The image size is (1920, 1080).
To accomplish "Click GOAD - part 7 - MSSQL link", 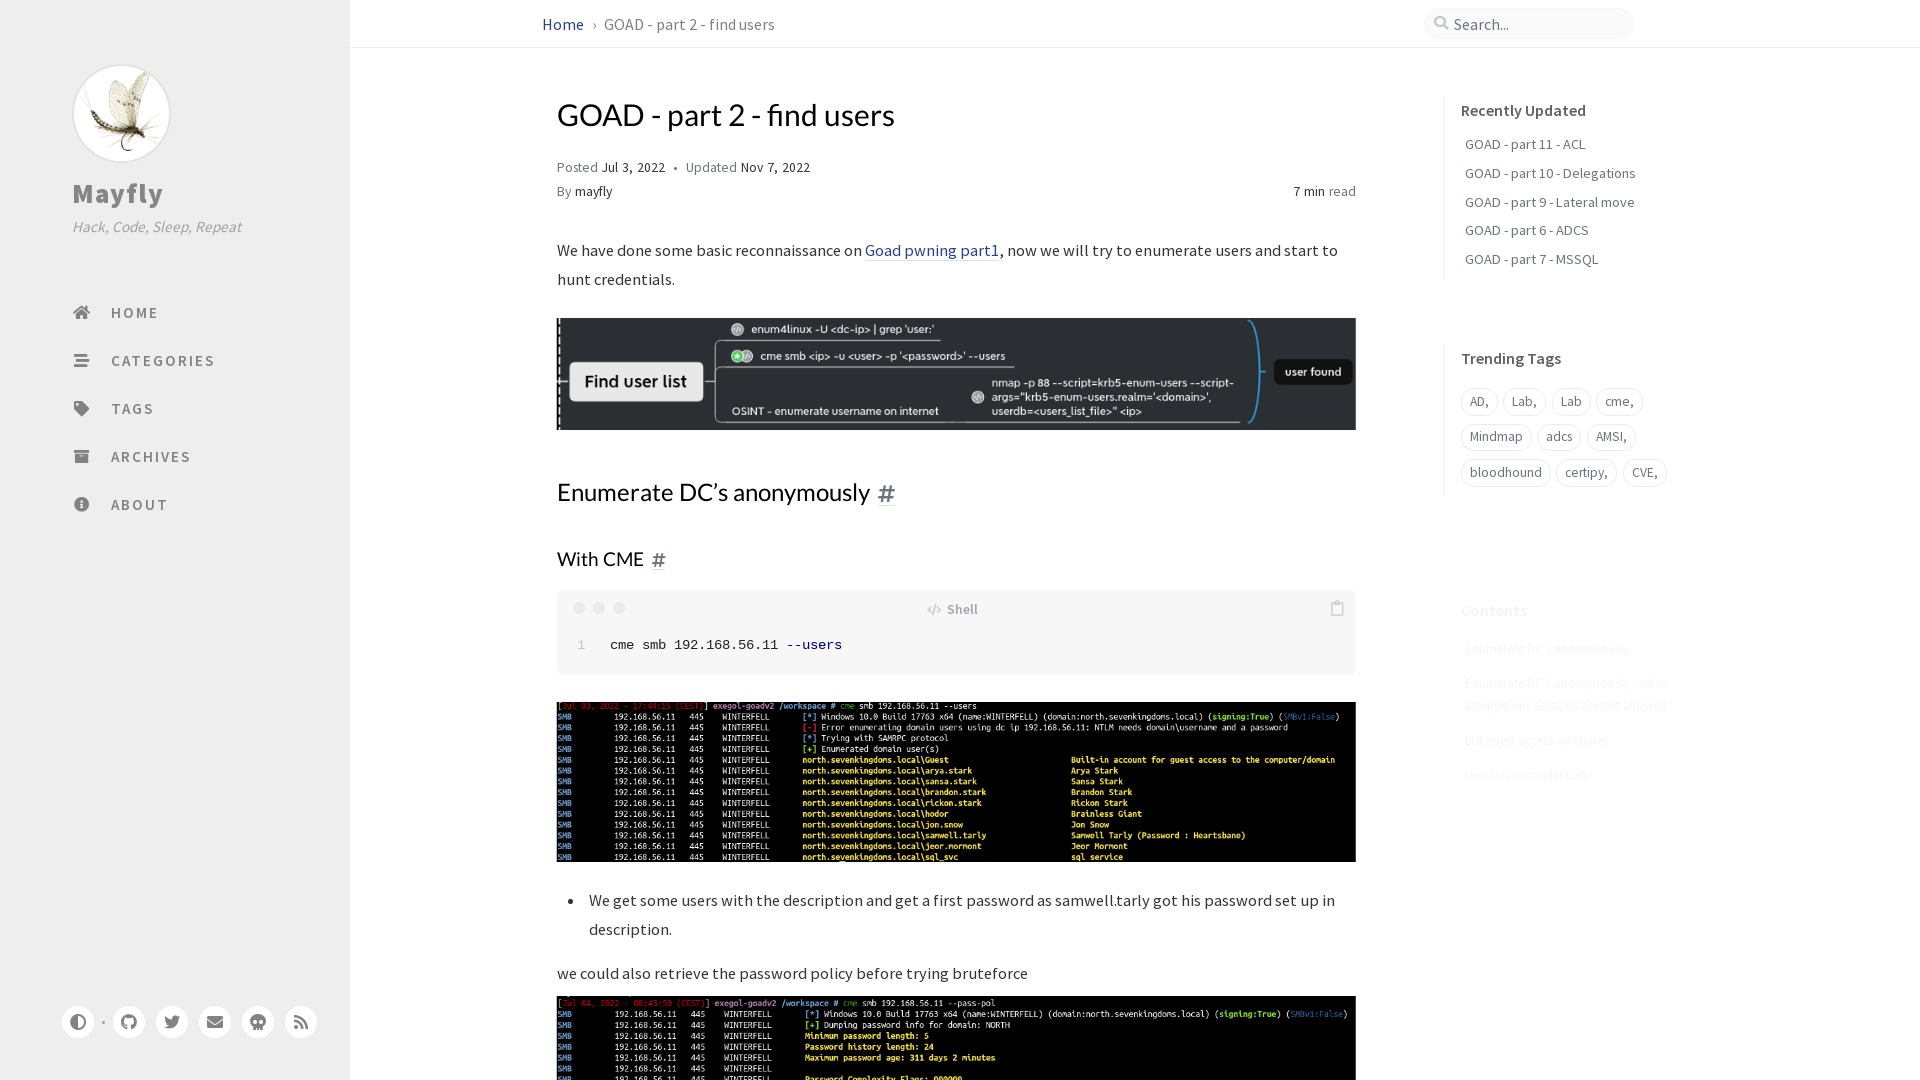I will (x=1531, y=258).
